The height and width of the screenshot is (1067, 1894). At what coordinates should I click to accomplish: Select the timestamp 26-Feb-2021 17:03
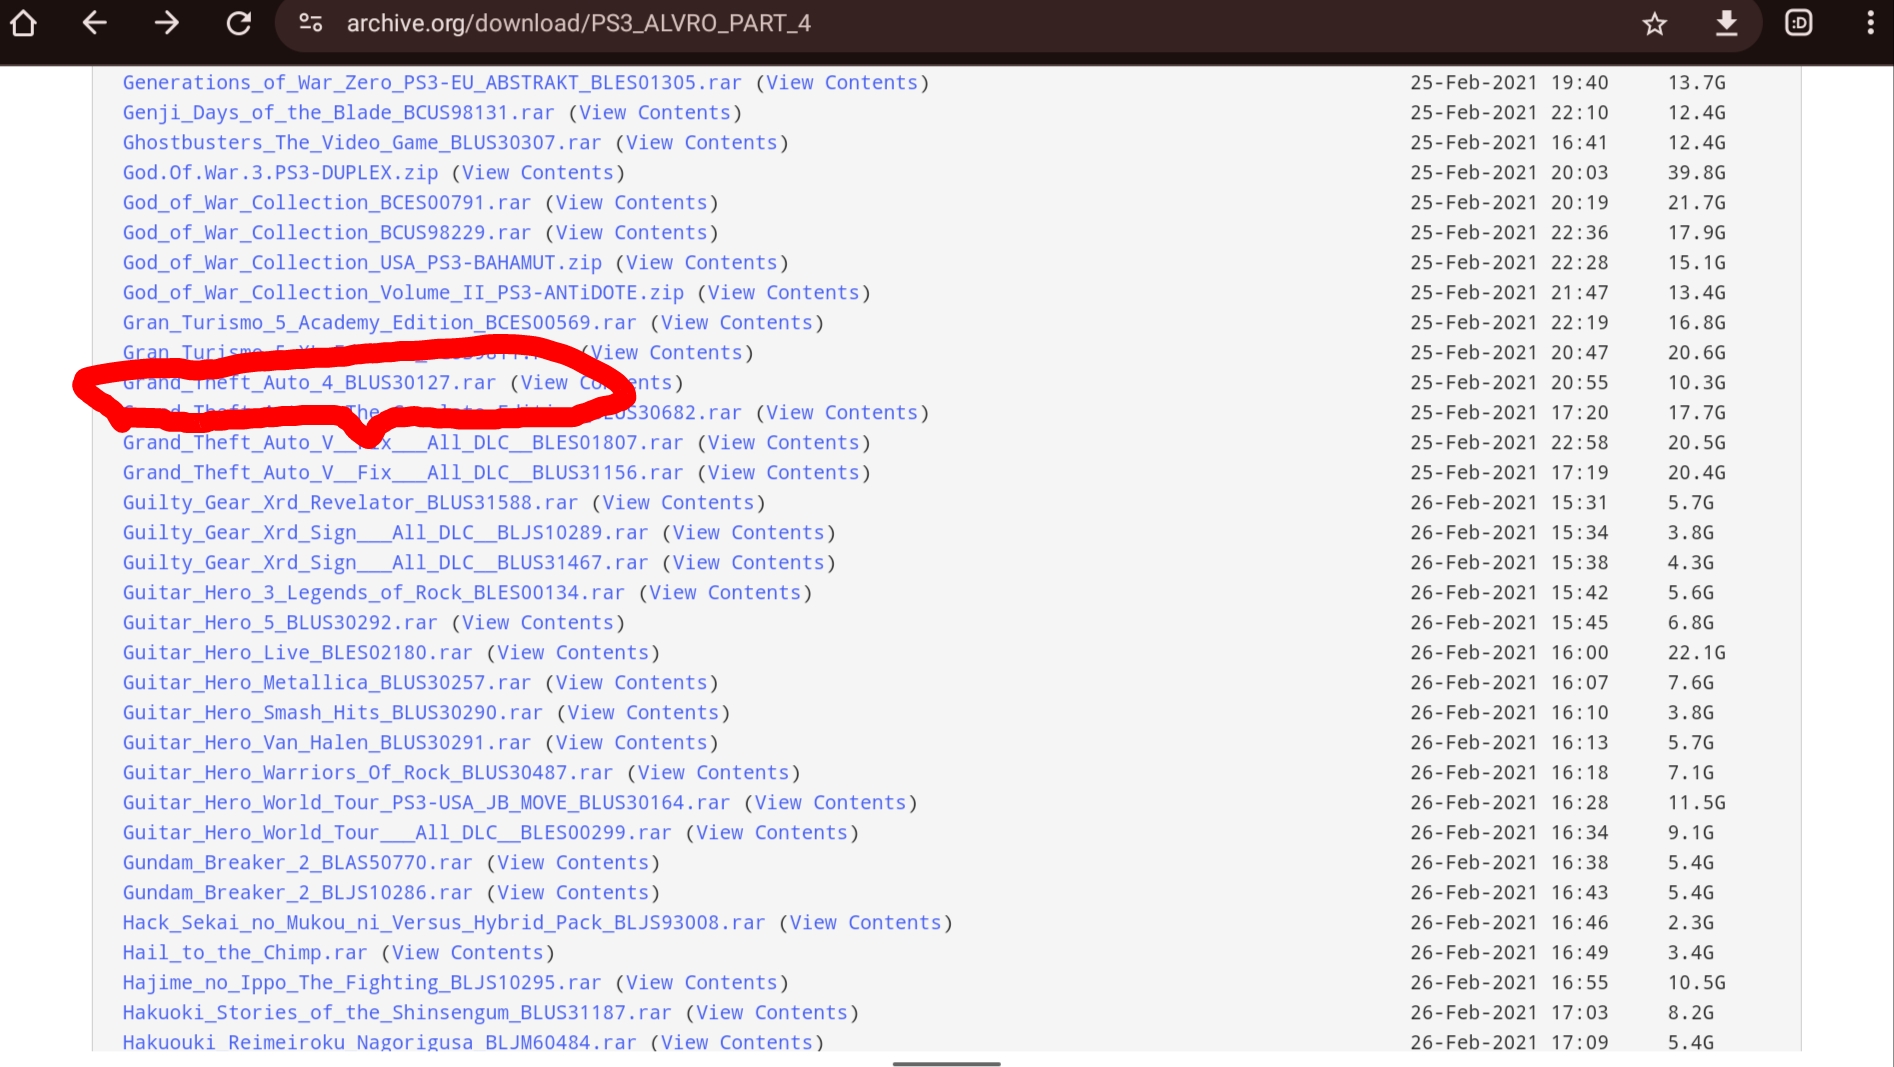(1510, 1013)
